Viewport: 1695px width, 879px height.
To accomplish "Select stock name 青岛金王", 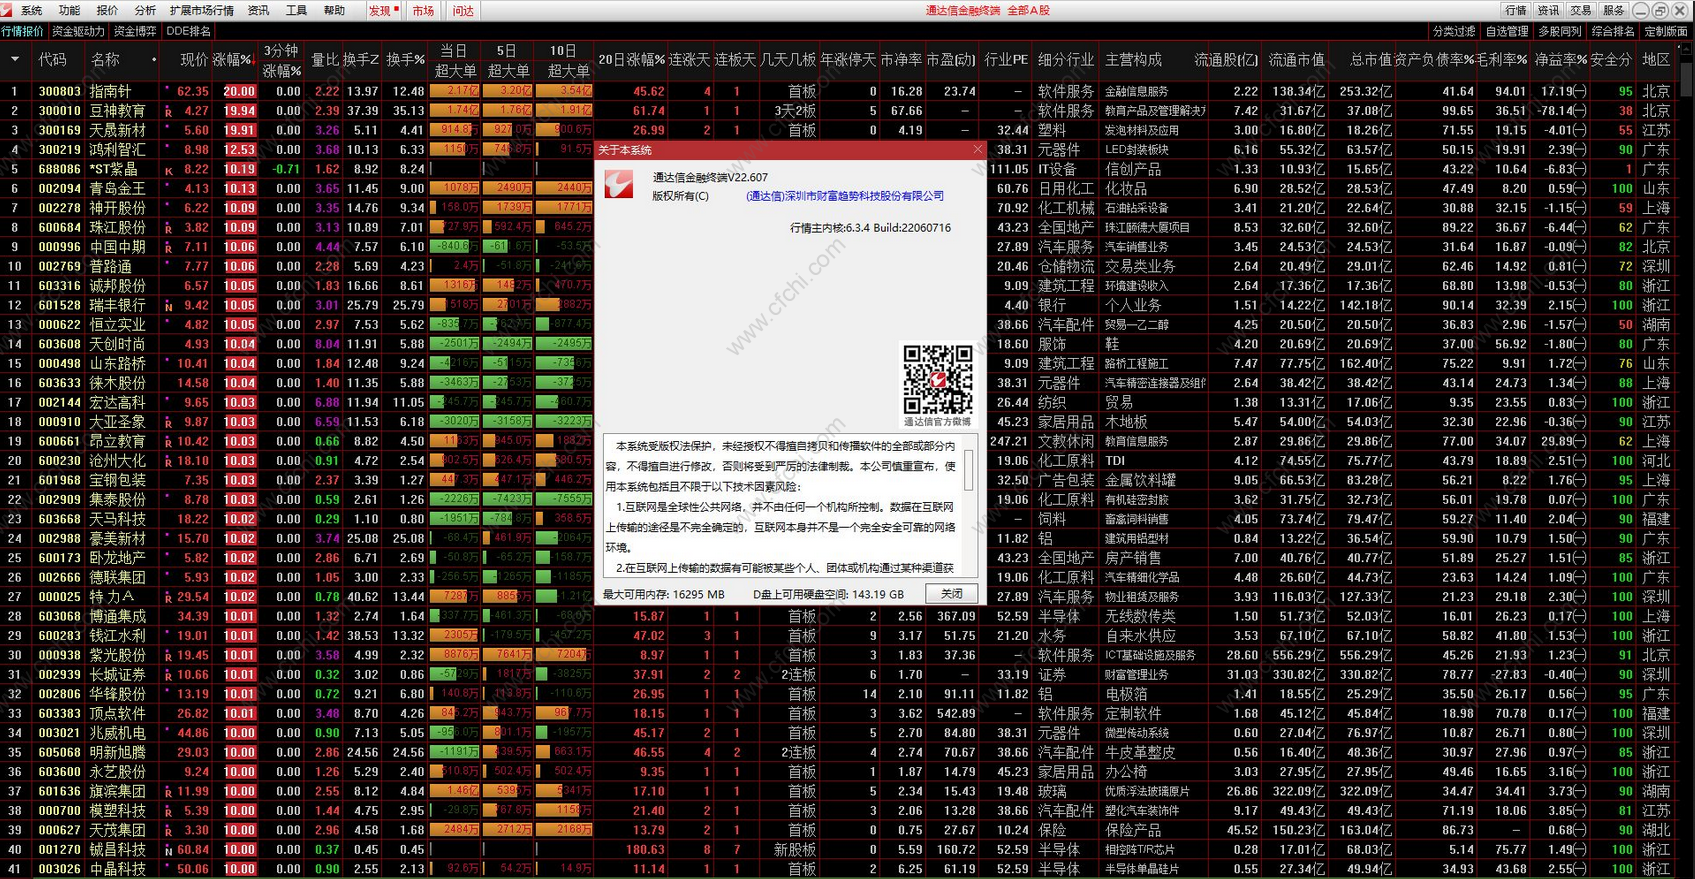I will [118, 188].
